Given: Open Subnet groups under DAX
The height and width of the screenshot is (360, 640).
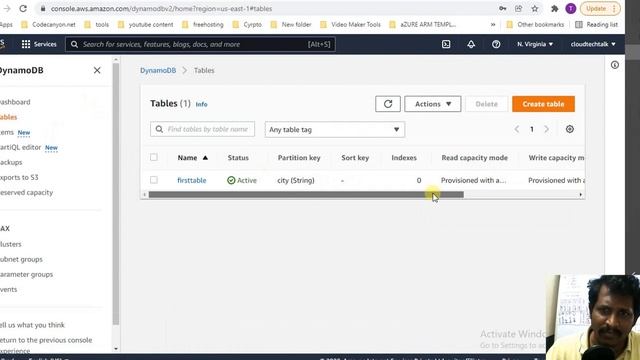Looking at the screenshot, I should (21, 259).
